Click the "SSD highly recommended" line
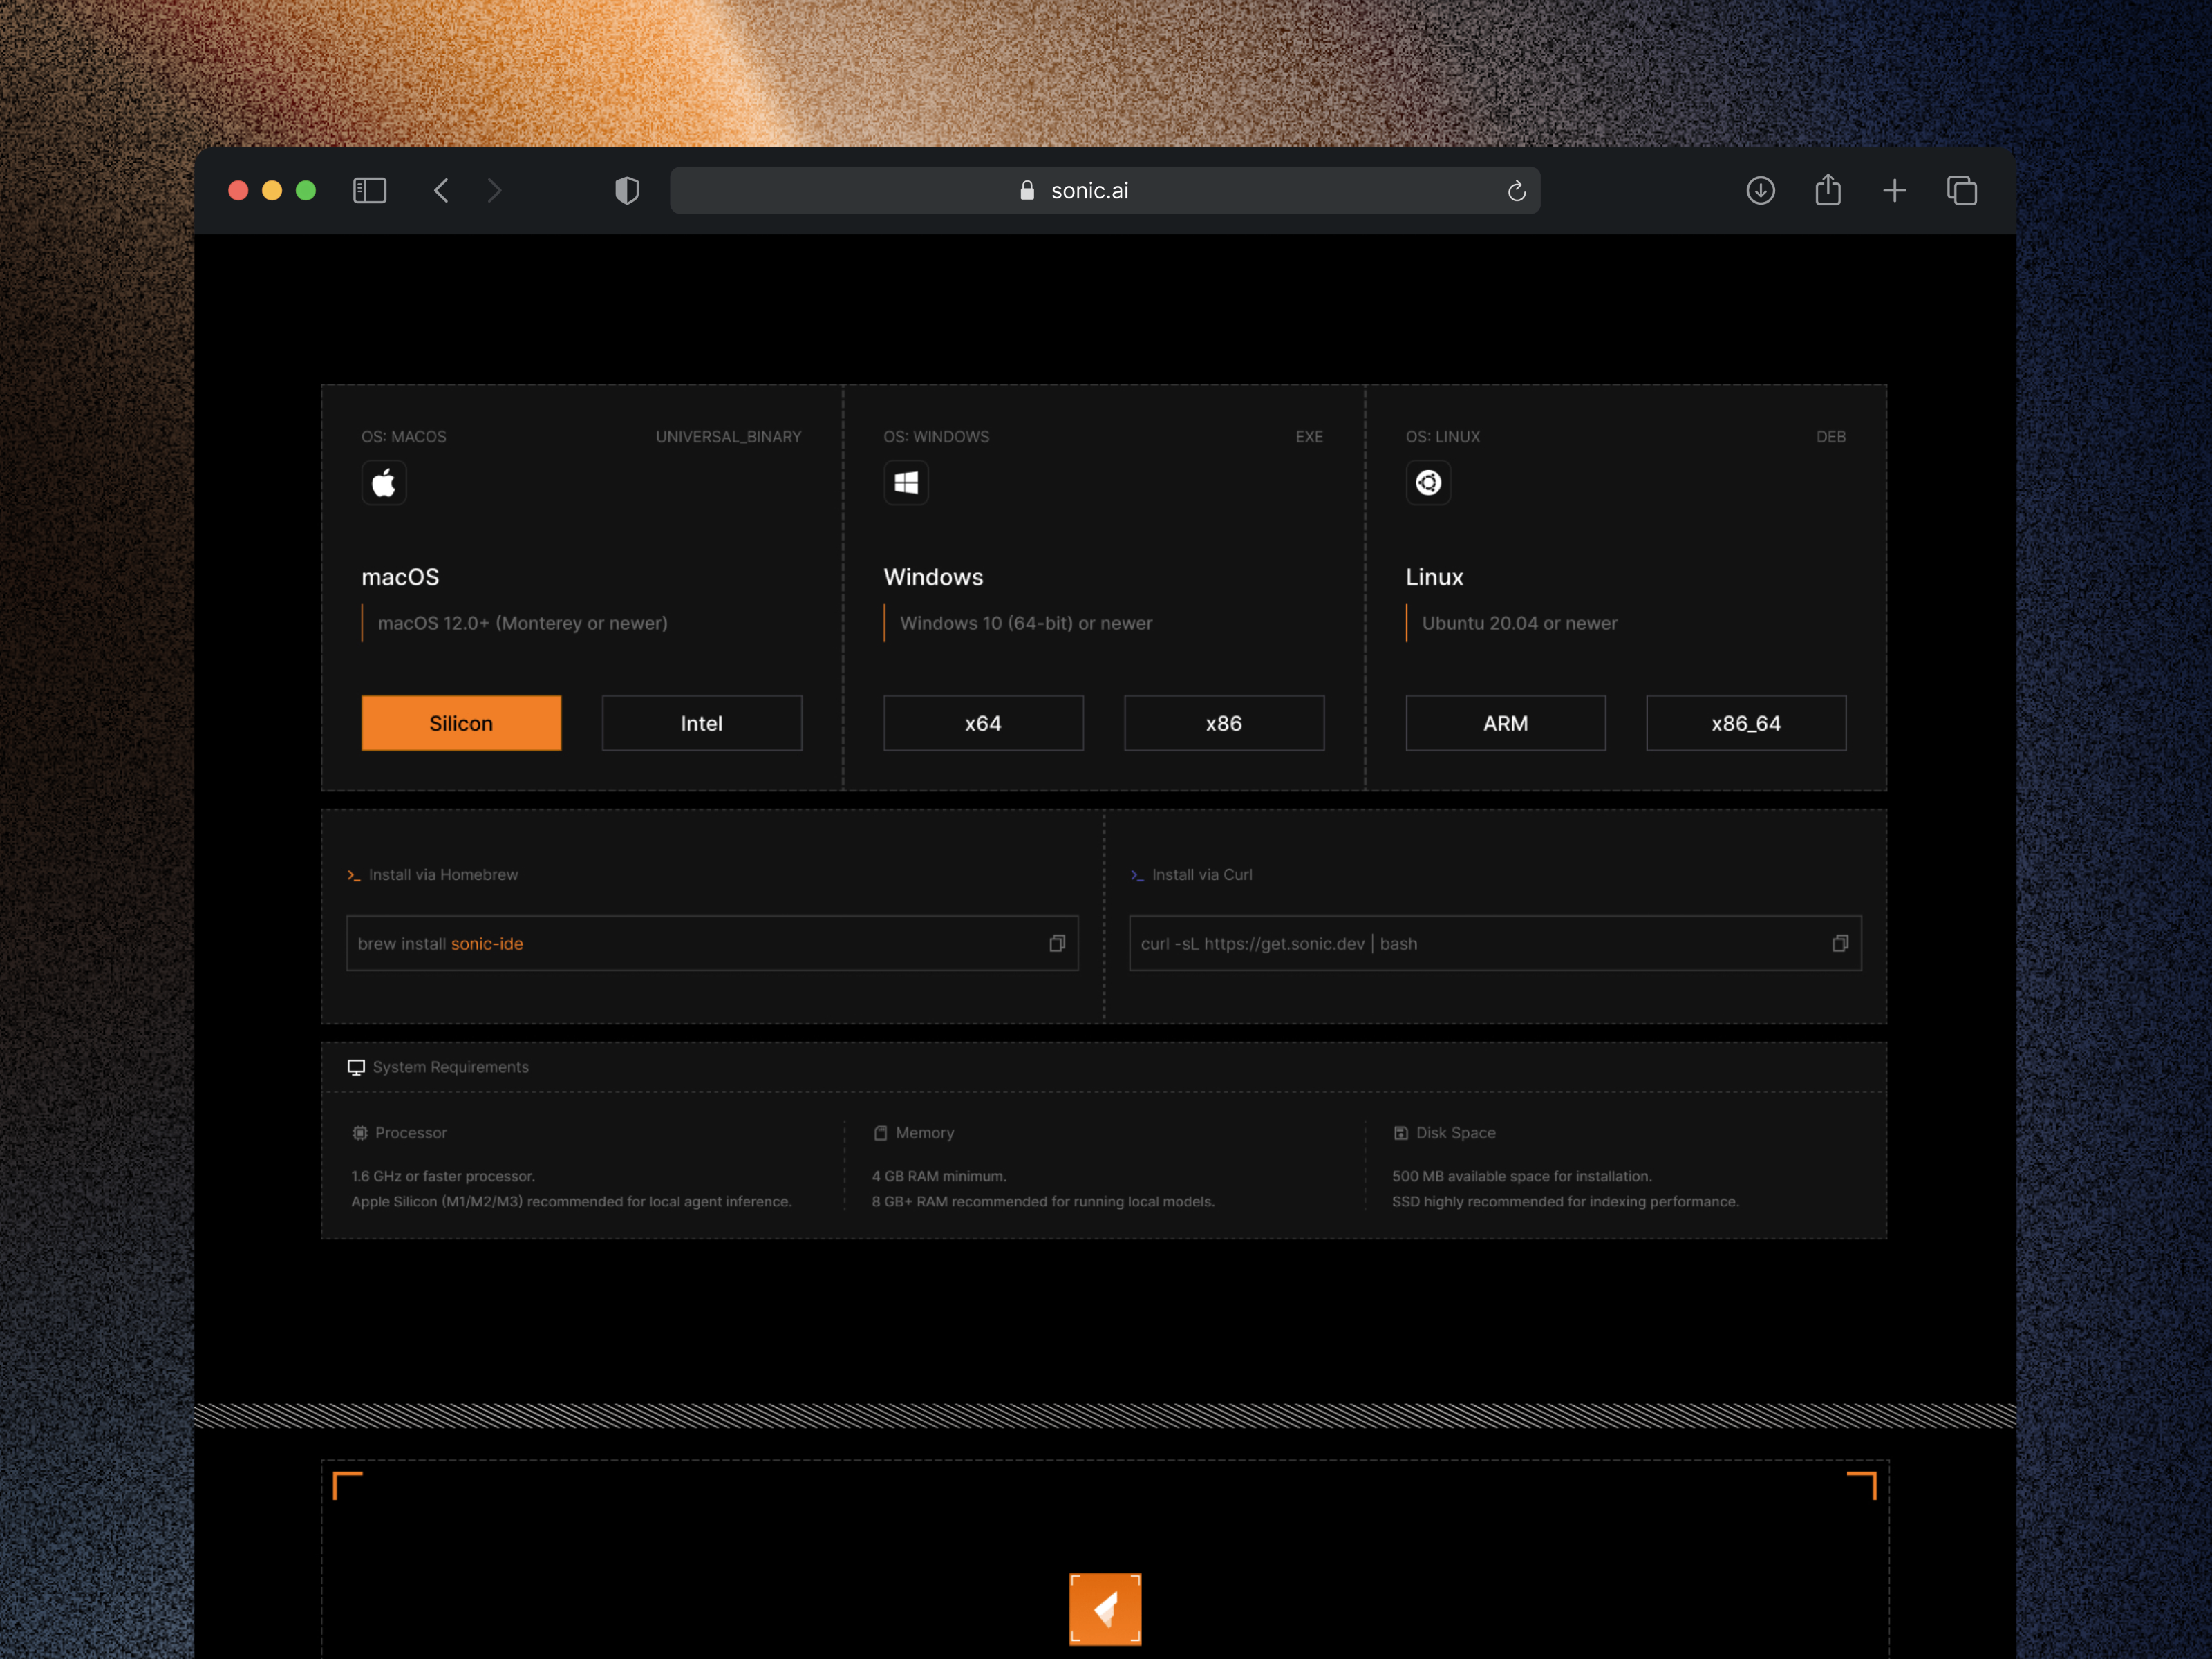2212x1659 pixels. tap(1565, 1201)
